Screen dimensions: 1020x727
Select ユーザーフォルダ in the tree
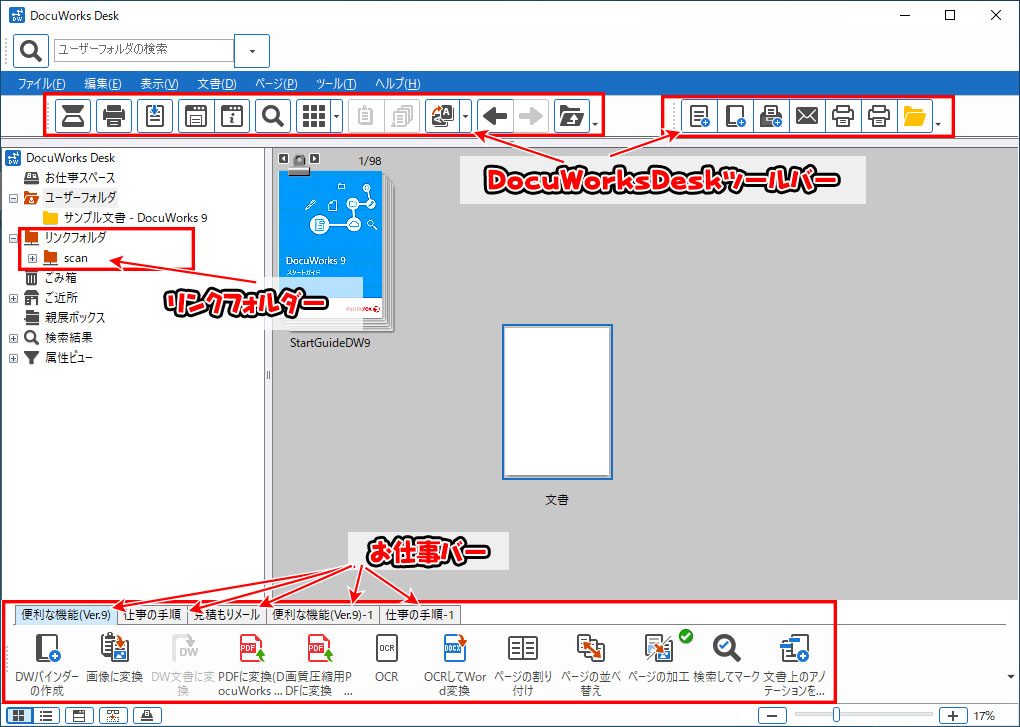(80, 197)
